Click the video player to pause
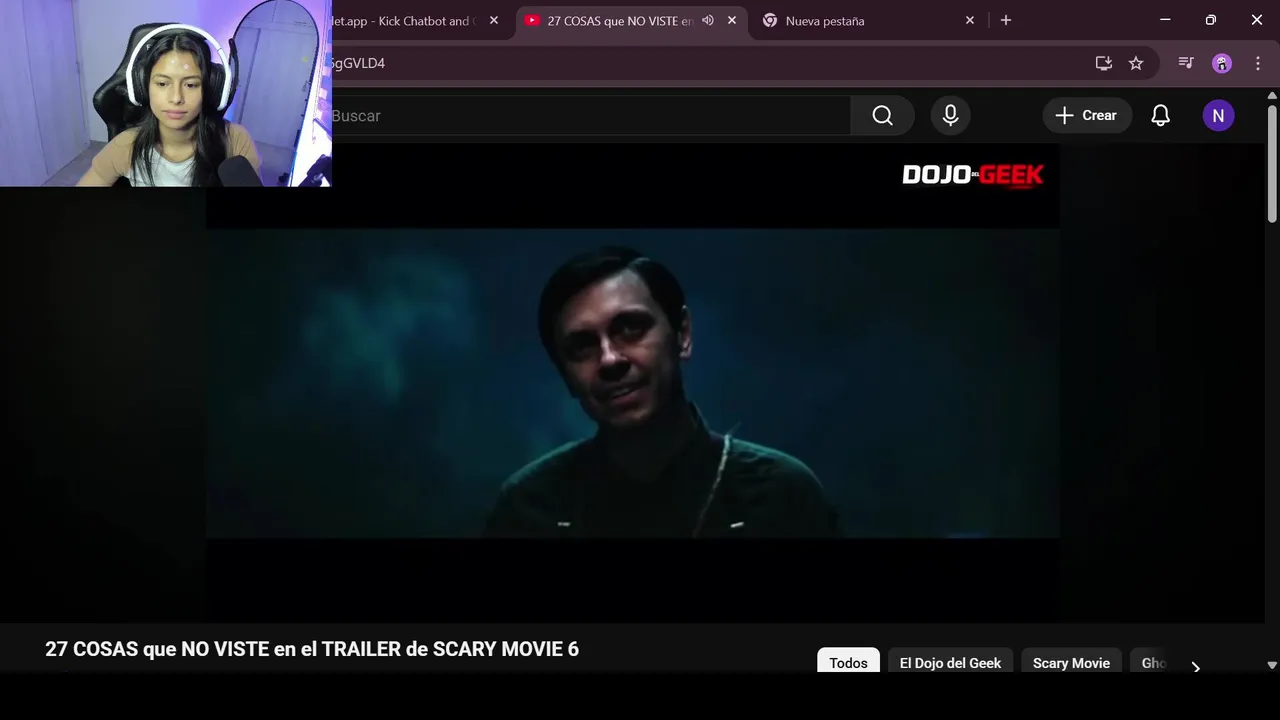 click(x=632, y=383)
